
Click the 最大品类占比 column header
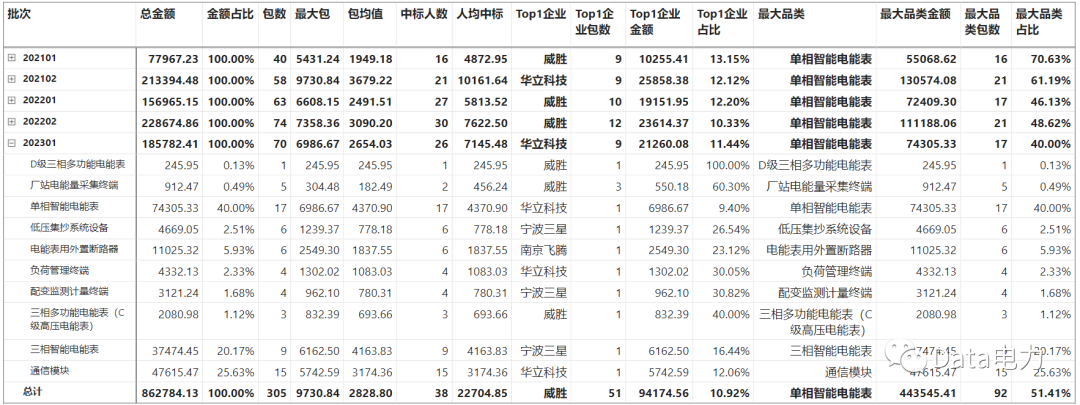pos(1039,22)
